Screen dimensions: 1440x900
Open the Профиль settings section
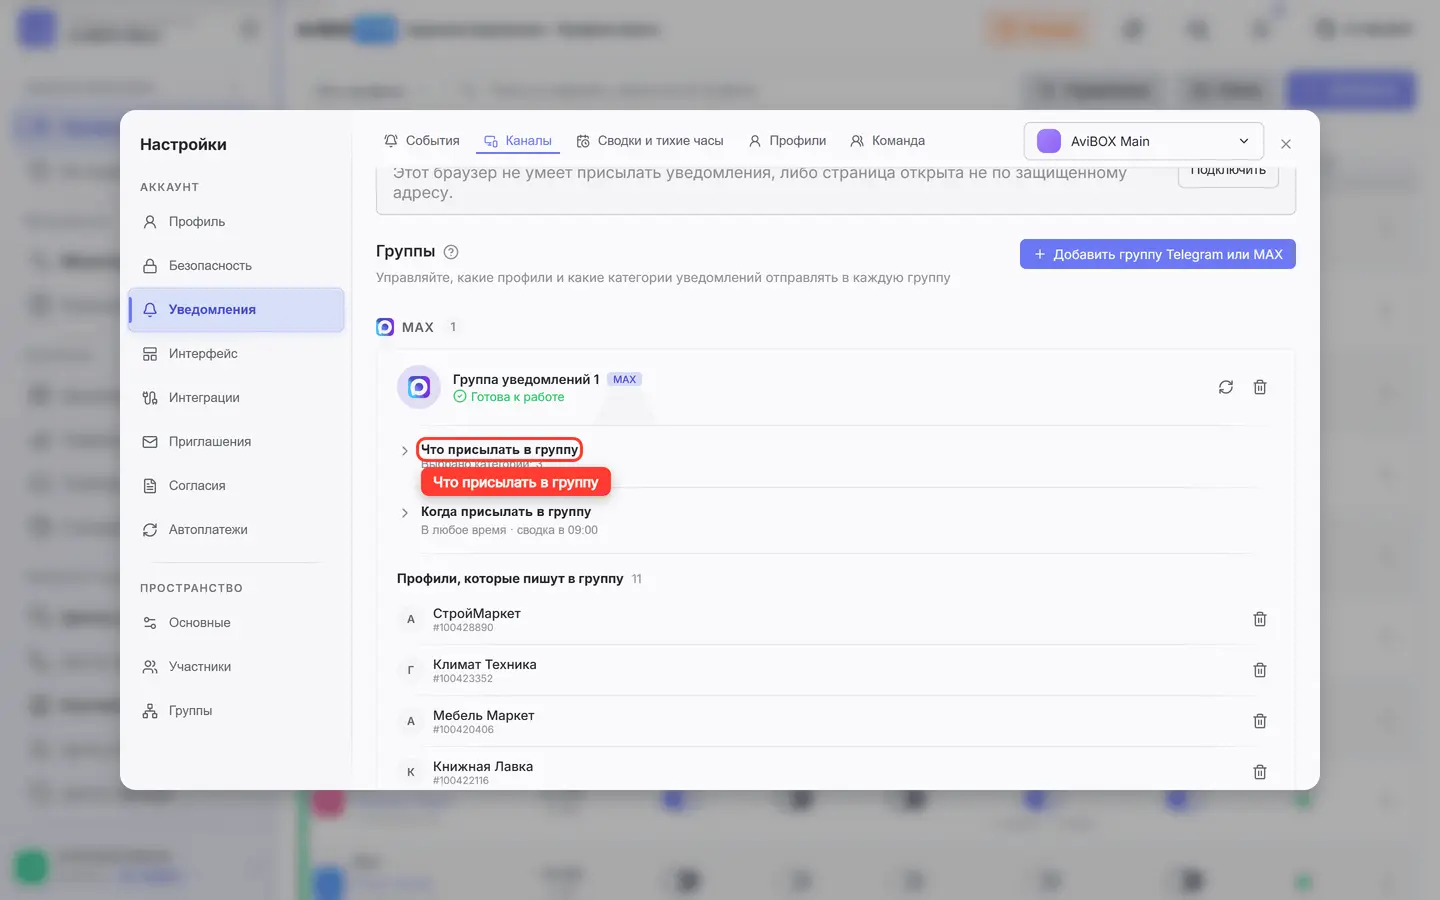(x=236, y=222)
